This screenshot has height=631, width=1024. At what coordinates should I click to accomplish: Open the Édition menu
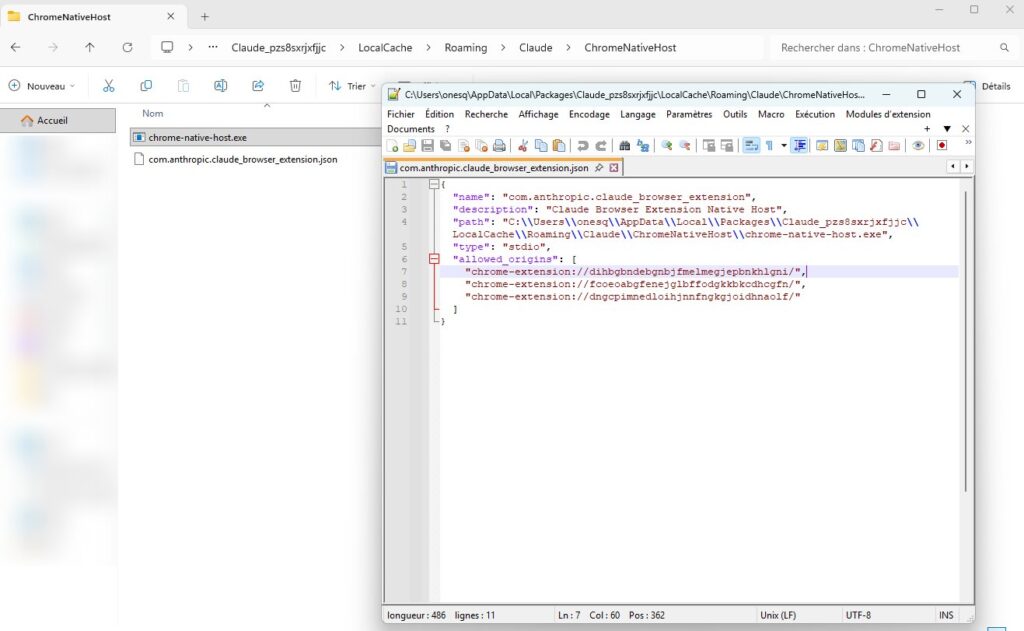(440, 114)
